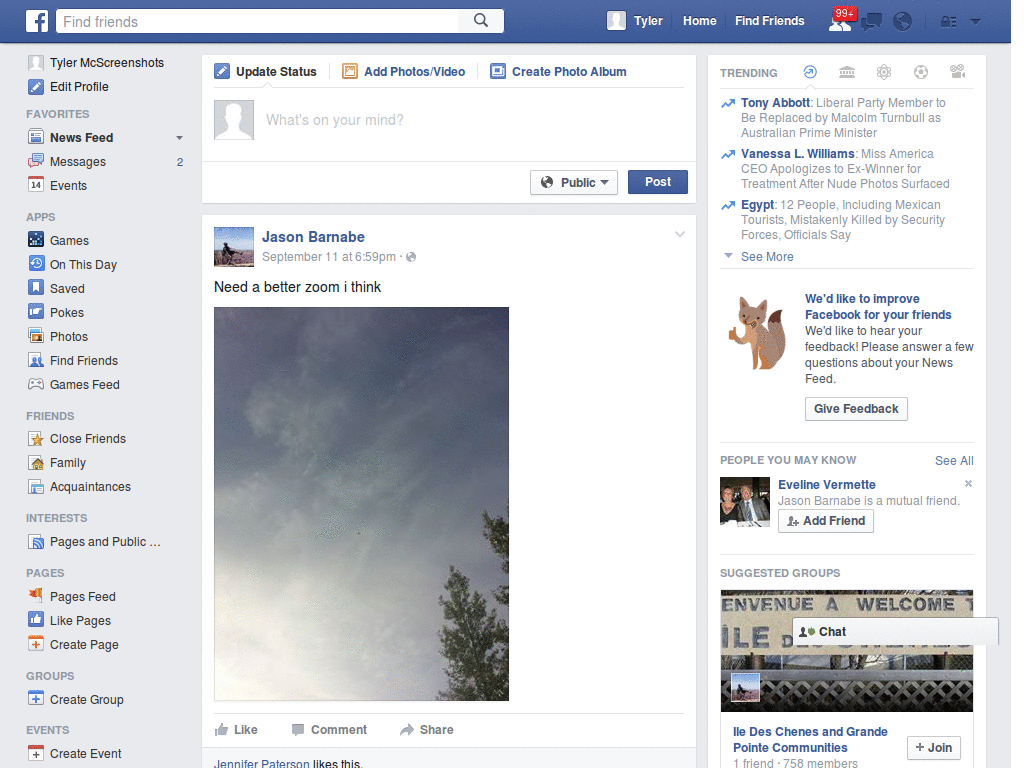Image resolution: width=1024 pixels, height=768 pixels.
Task: Show entertainment trending topics icon
Action: (957, 72)
